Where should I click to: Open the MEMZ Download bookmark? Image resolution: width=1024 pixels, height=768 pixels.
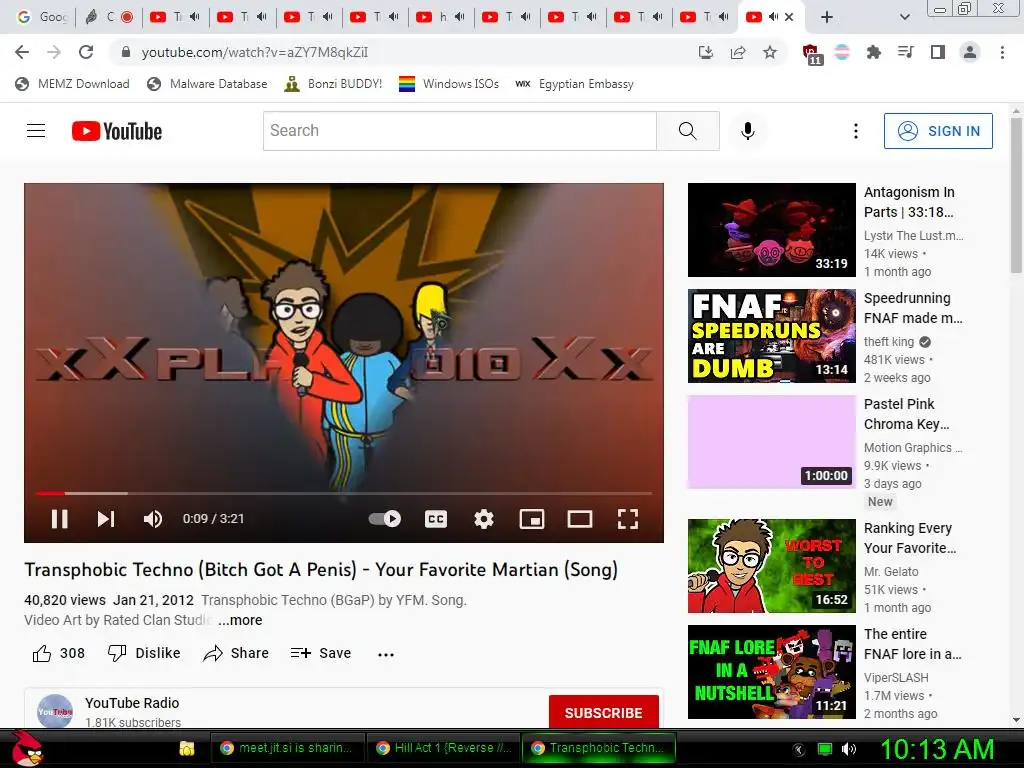coord(72,84)
